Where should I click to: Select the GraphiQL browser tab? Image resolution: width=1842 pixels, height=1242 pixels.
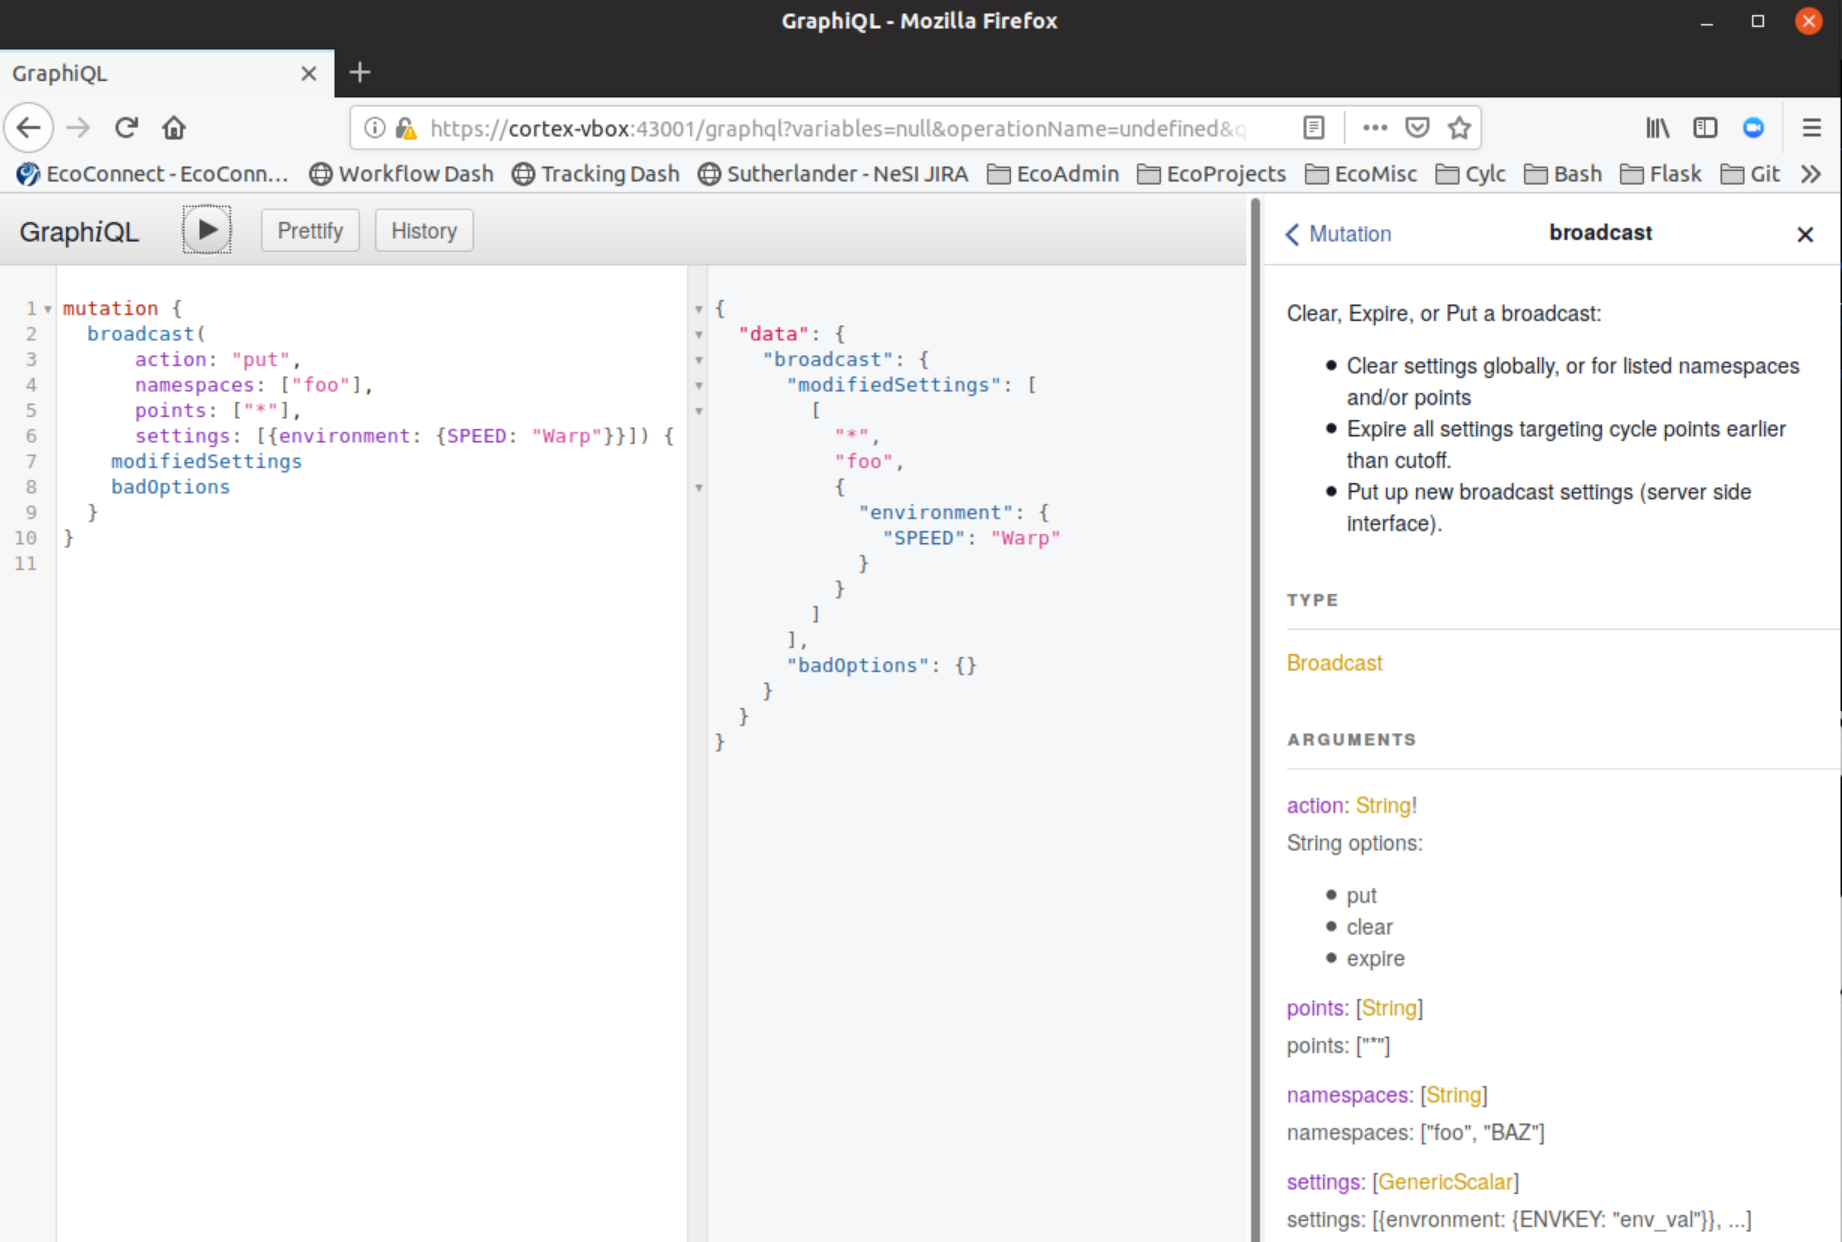[167, 73]
